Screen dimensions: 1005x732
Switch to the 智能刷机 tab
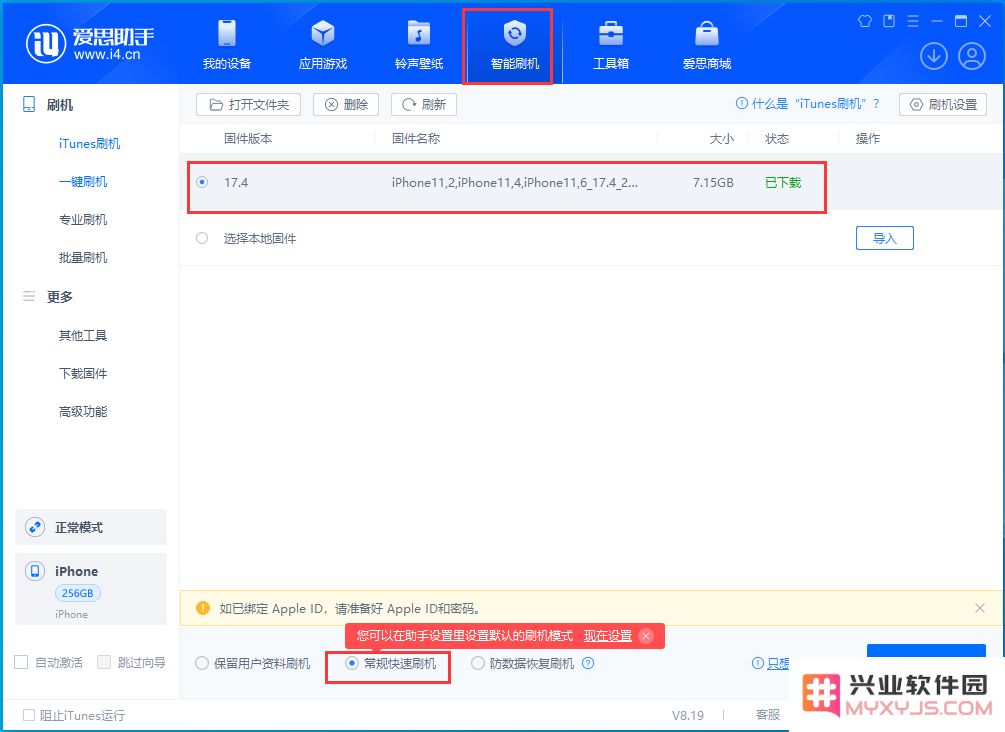[515, 44]
